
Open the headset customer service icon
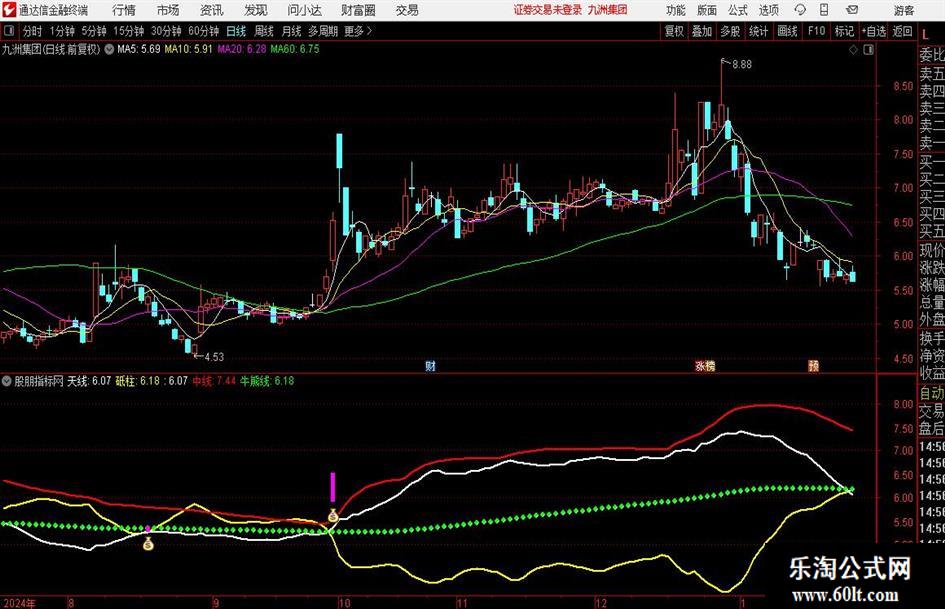[800, 10]
